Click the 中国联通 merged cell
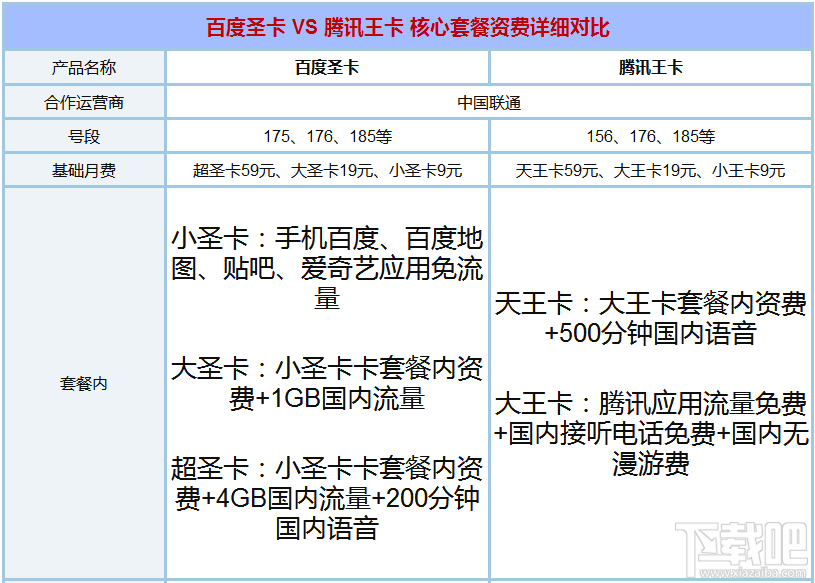Image resolution: width=815 pixels, height=583 pixels. tap(490, 100)
